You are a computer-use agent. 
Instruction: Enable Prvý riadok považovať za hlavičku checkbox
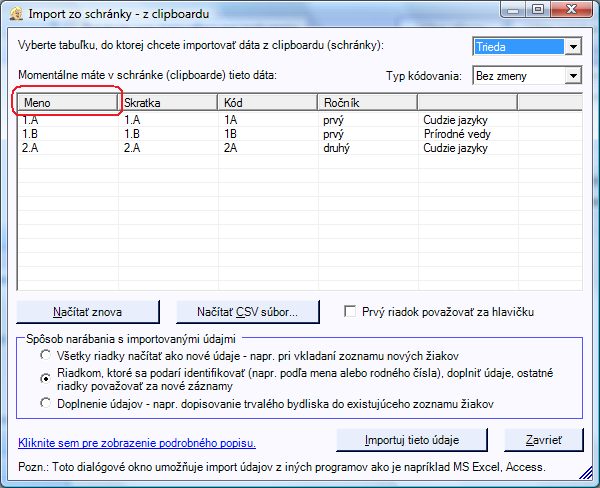coord(350,312)
